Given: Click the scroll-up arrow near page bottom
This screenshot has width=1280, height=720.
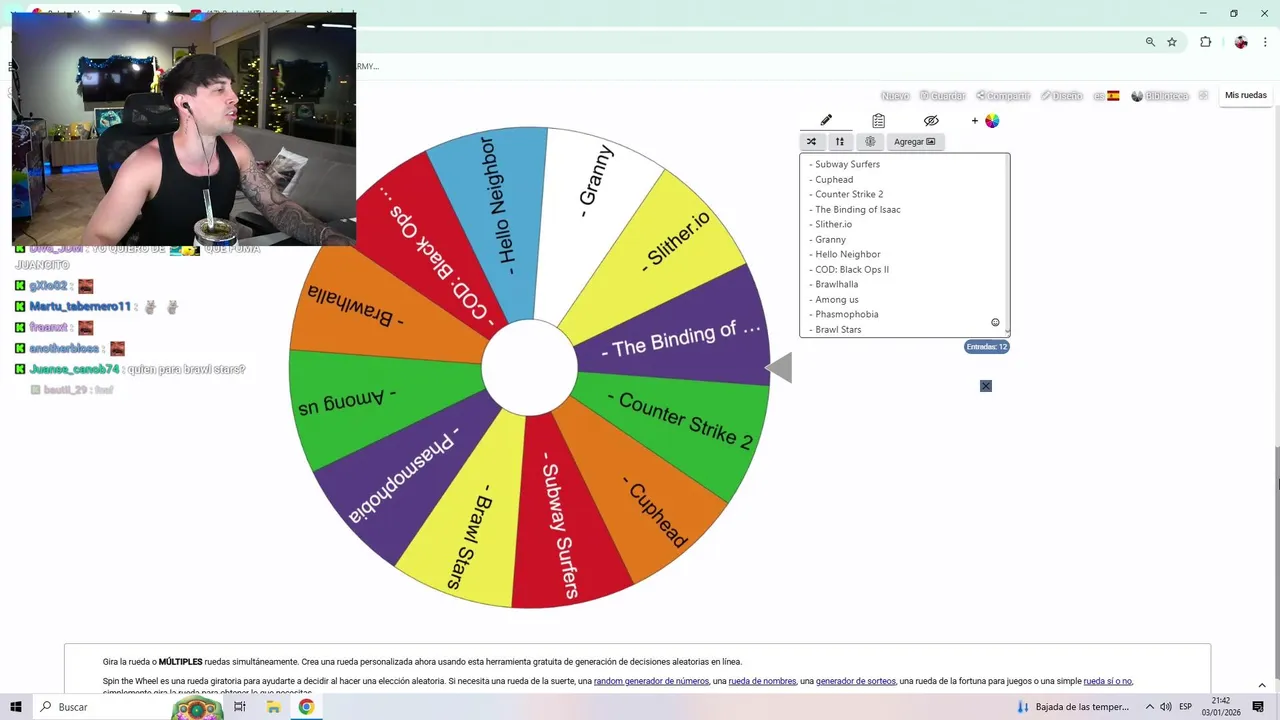Looking at the screenshot, I should tap(1262, 685).
